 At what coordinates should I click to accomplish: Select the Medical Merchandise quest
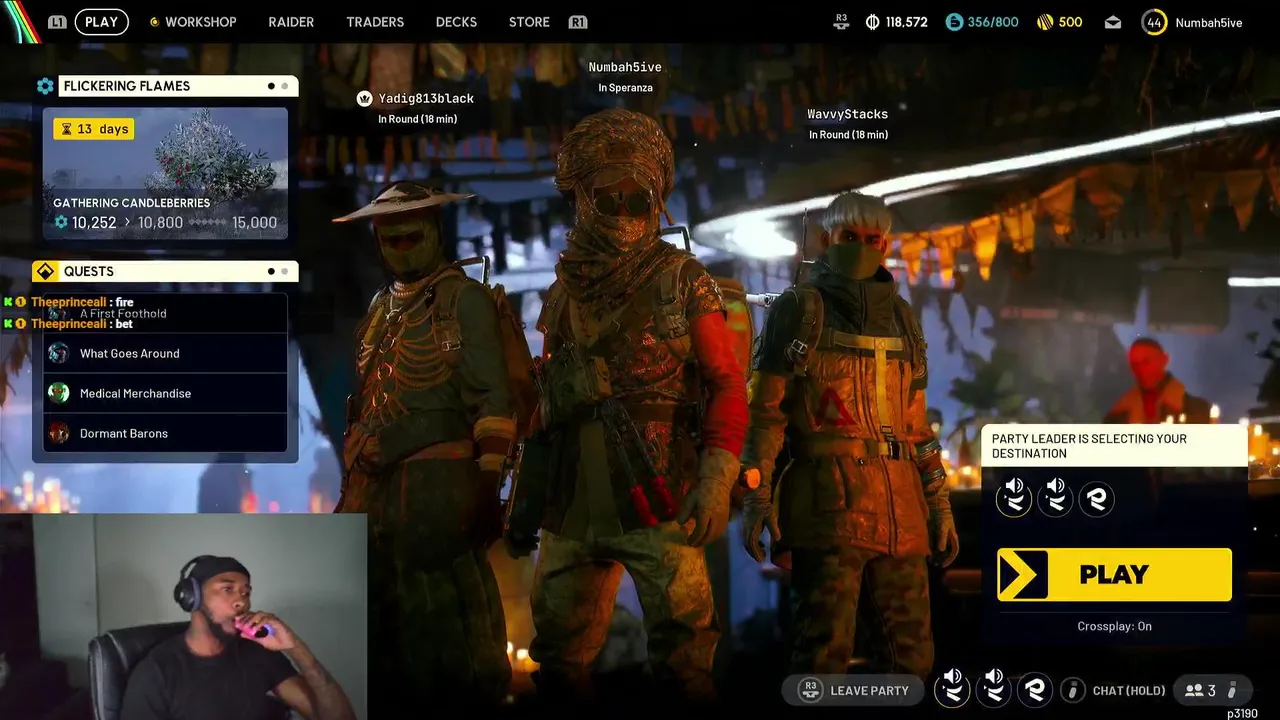[x=165, y=393]
